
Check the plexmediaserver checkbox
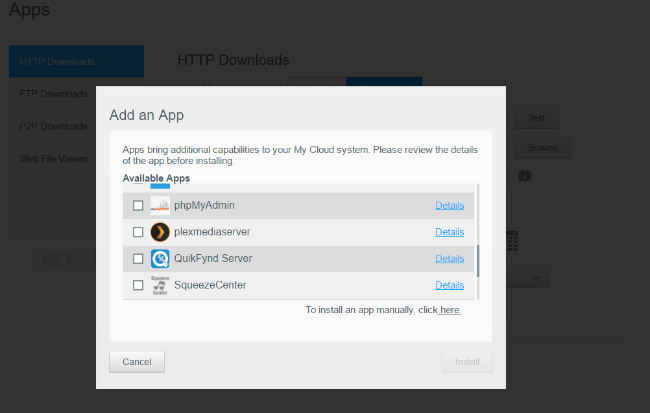138,232
